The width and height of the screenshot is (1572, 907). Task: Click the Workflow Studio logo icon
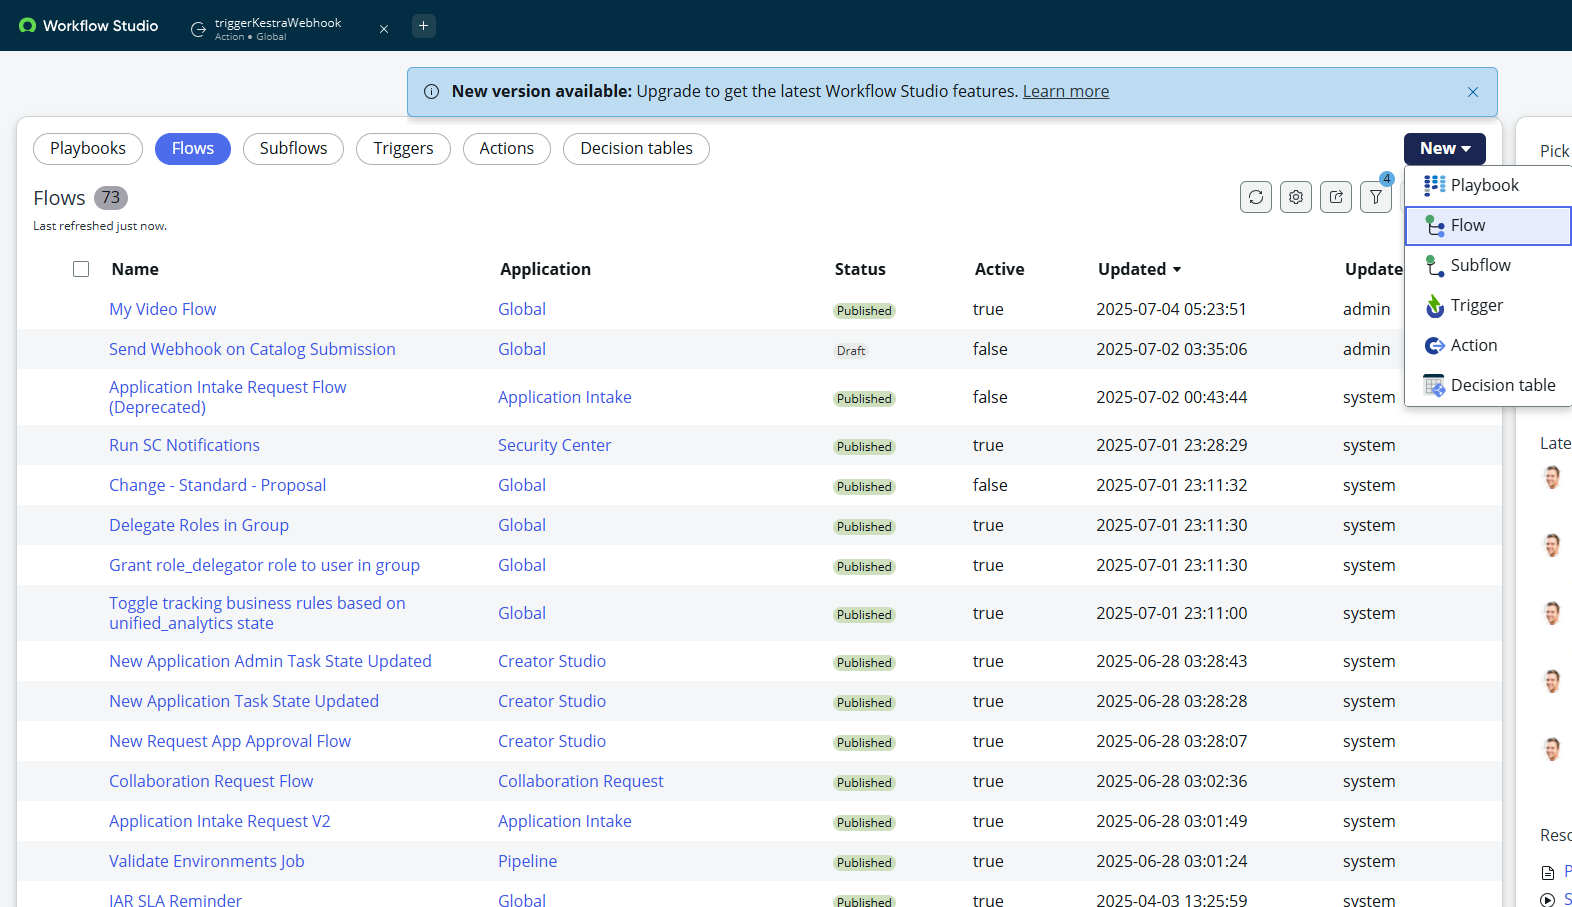click(27, 26)
